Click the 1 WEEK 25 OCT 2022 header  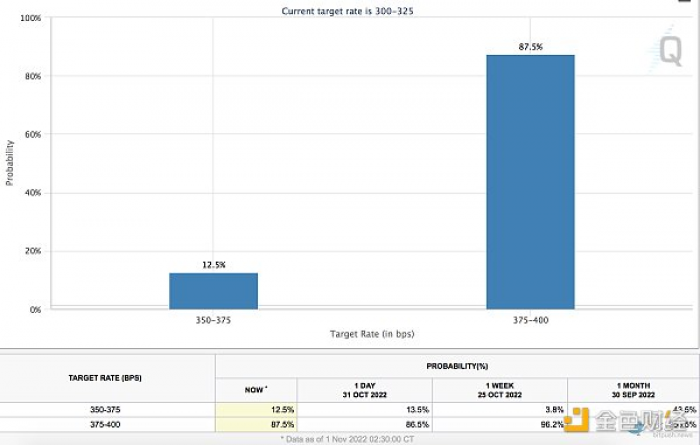[x=500, y=390]
